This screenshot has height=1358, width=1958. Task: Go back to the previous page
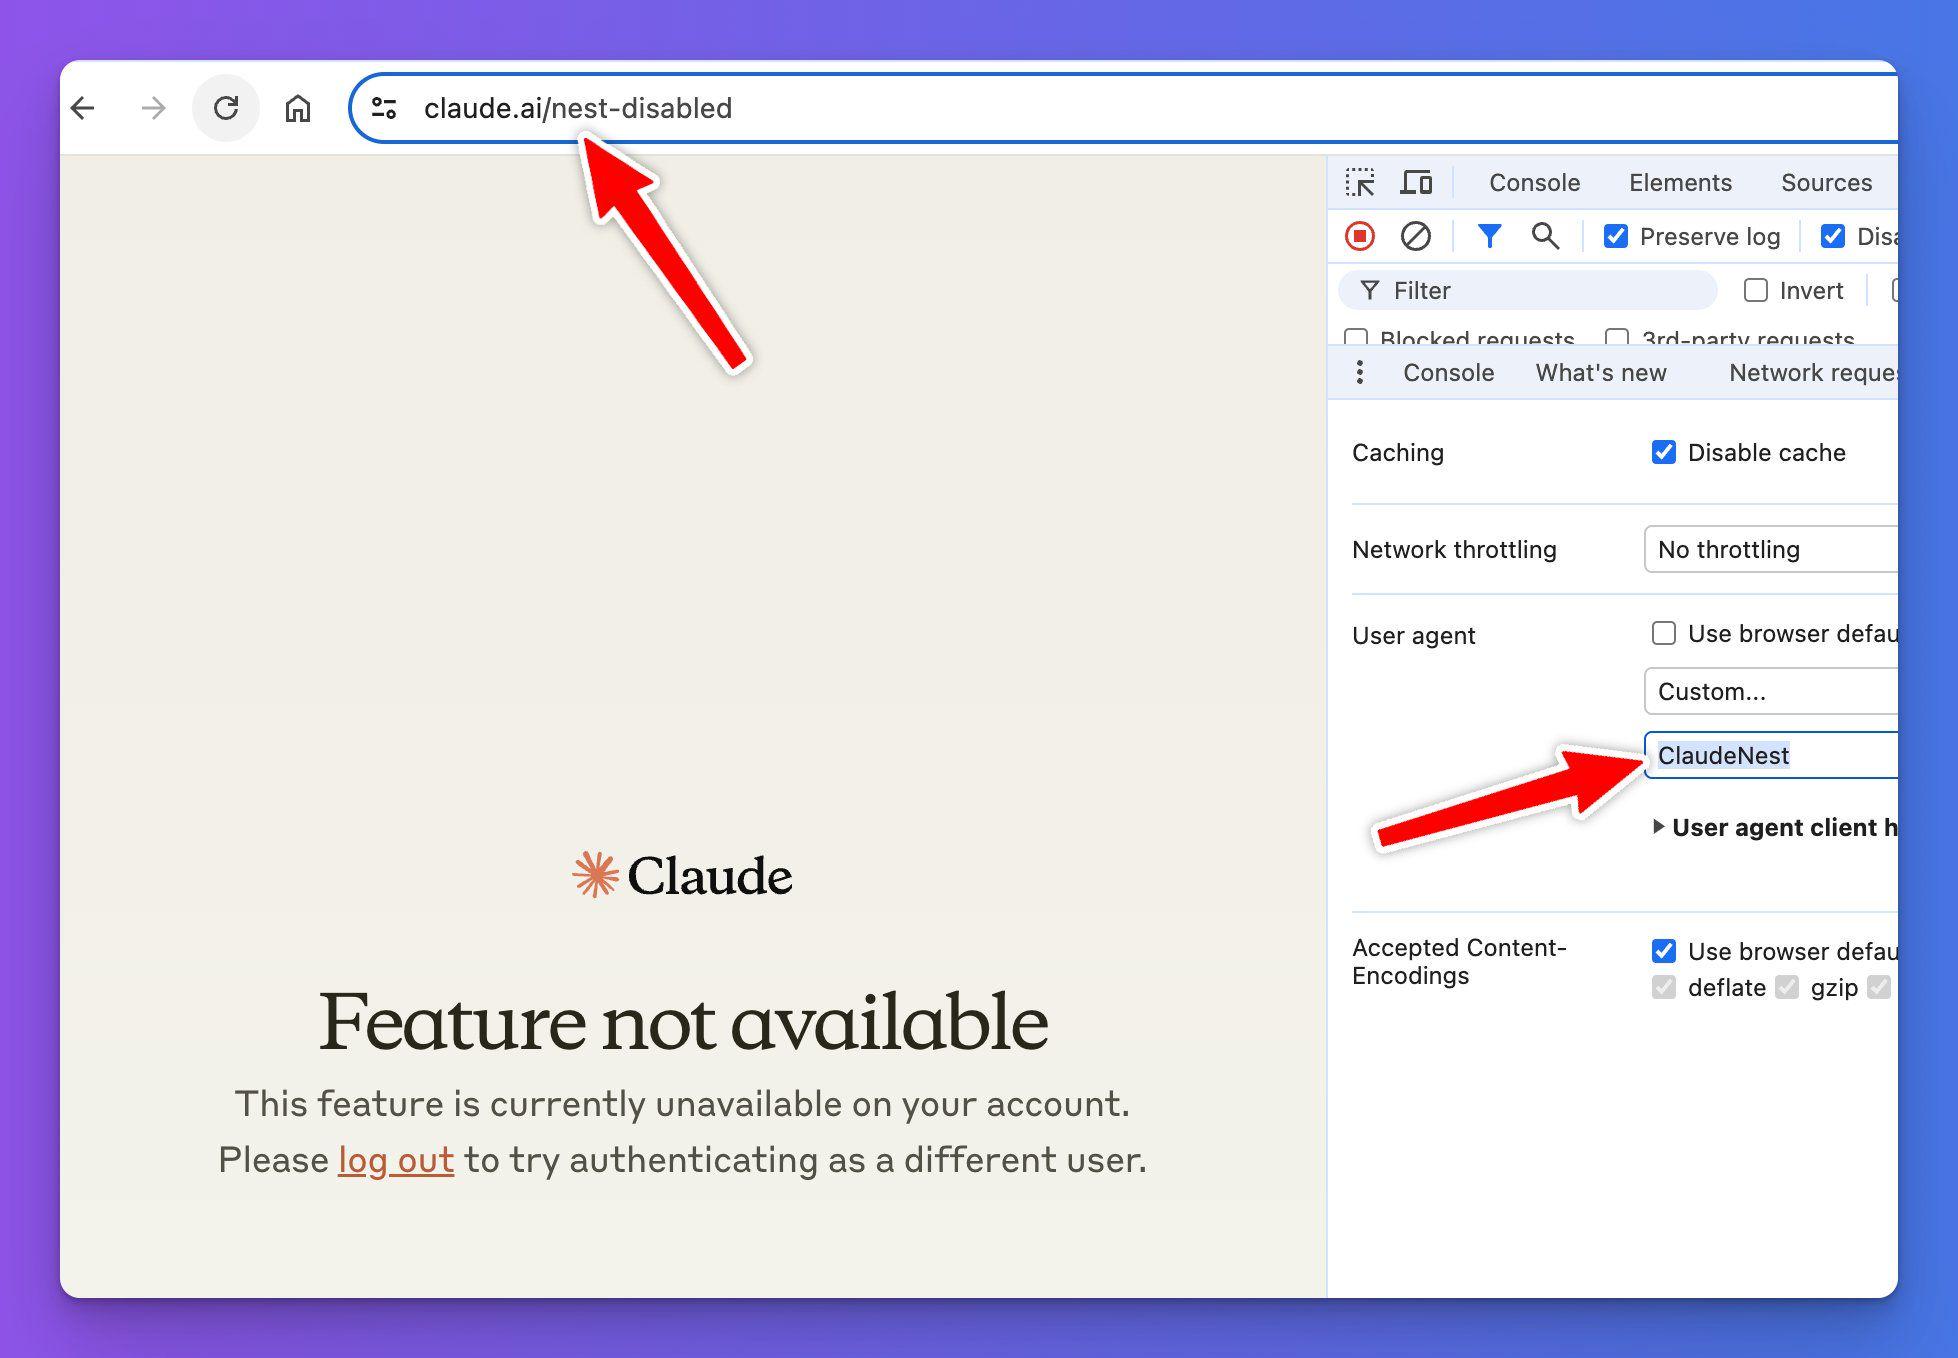[x=84, y=108]
